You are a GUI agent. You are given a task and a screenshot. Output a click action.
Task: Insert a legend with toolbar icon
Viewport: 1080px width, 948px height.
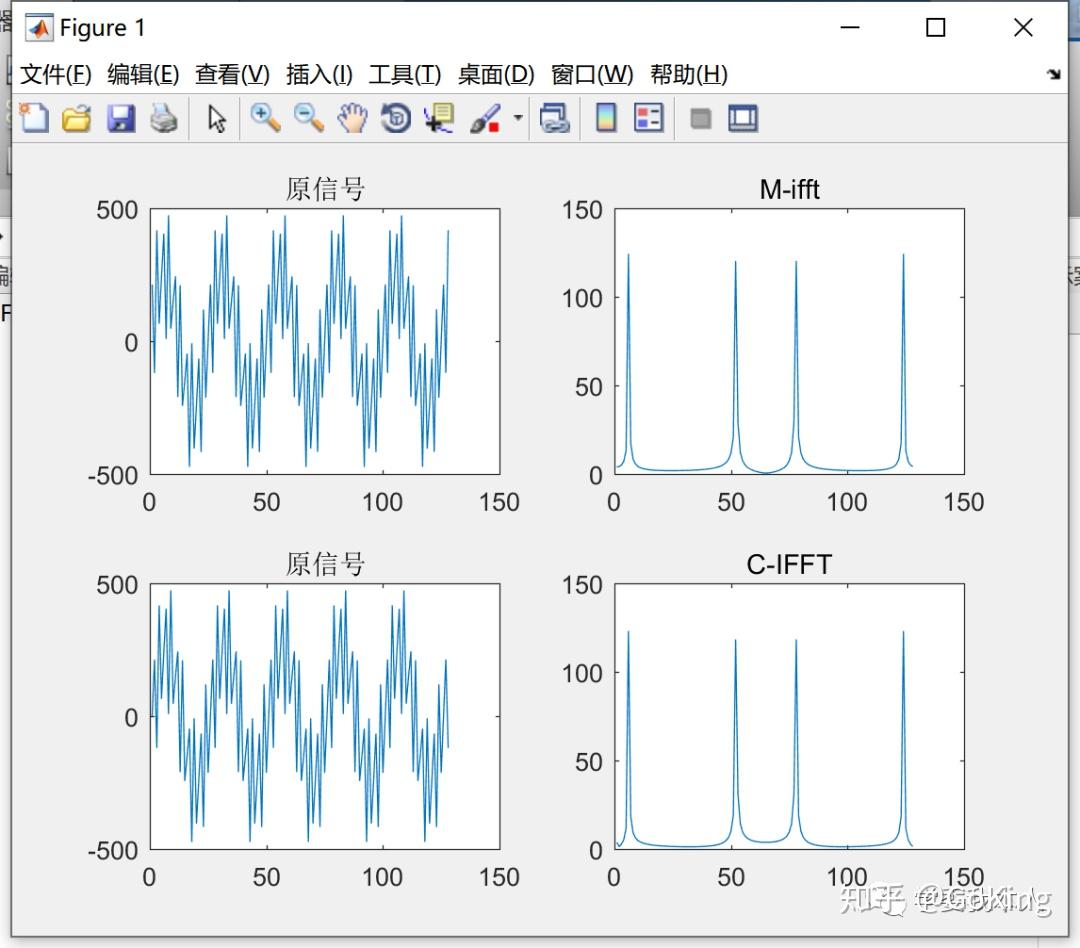[648, 118]
